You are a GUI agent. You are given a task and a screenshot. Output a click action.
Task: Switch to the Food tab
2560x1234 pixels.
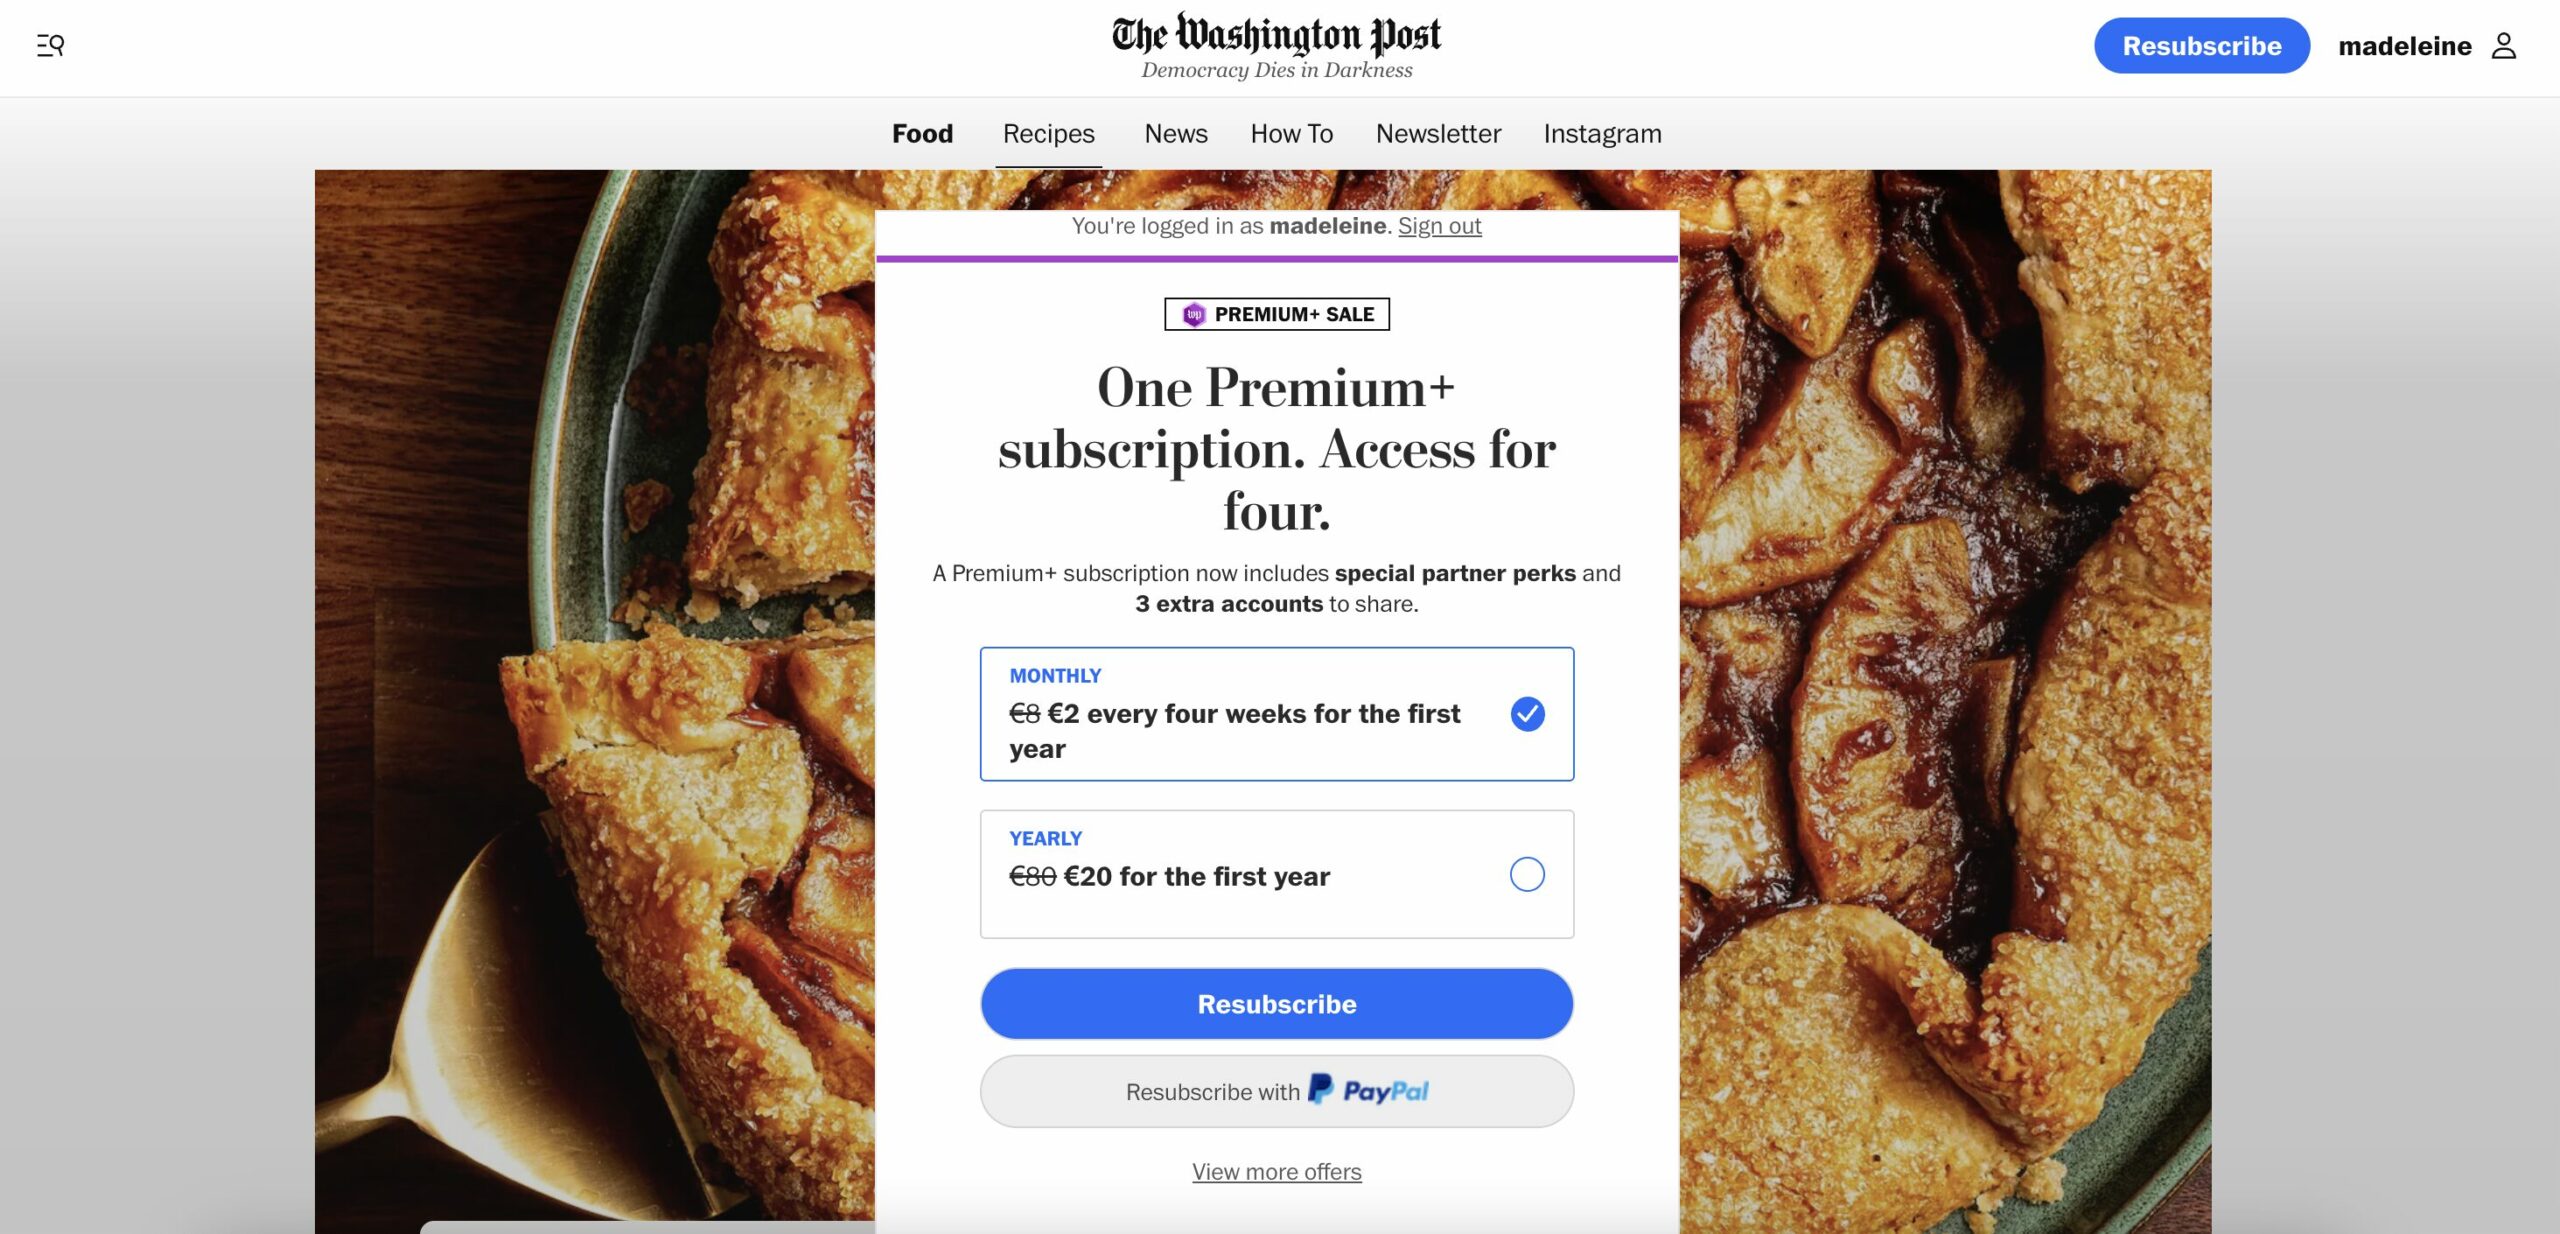tap(922, 133)
